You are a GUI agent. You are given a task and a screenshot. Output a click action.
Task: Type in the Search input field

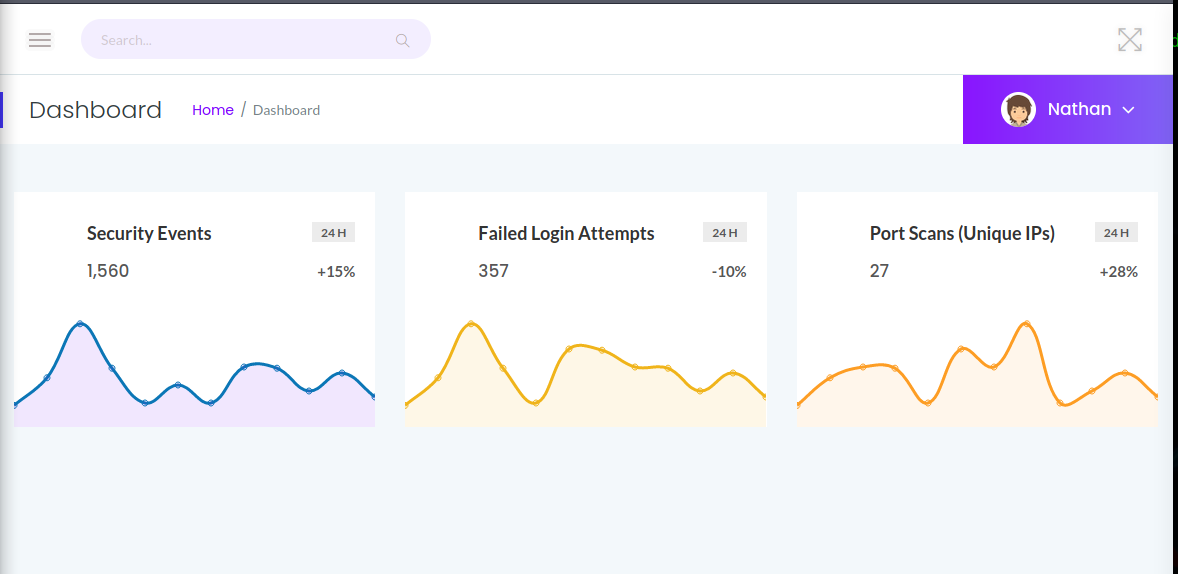coord(240,40)
